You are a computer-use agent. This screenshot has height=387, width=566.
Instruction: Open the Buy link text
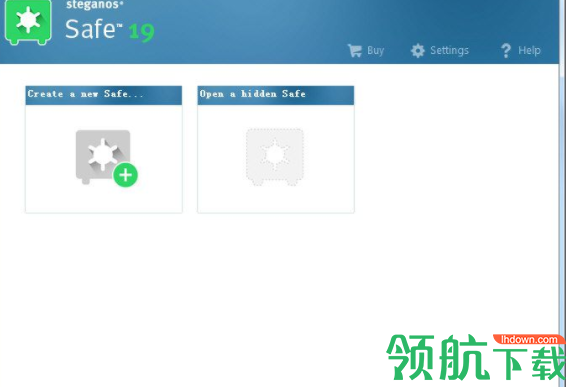(x=375, y=51)
